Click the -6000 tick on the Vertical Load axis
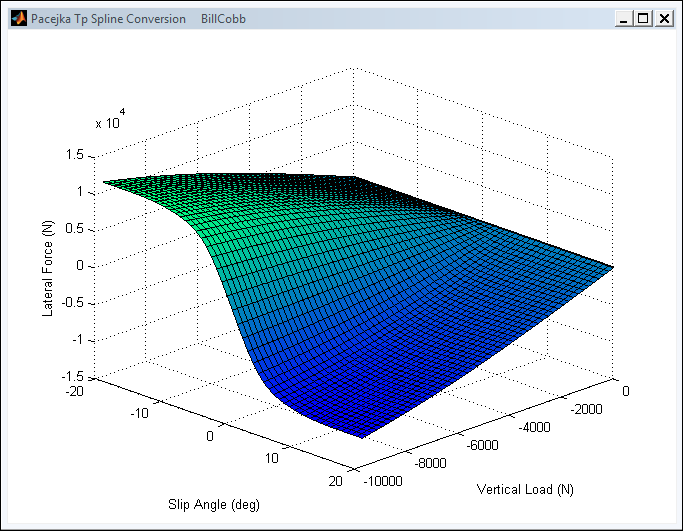 pos(482,445)
